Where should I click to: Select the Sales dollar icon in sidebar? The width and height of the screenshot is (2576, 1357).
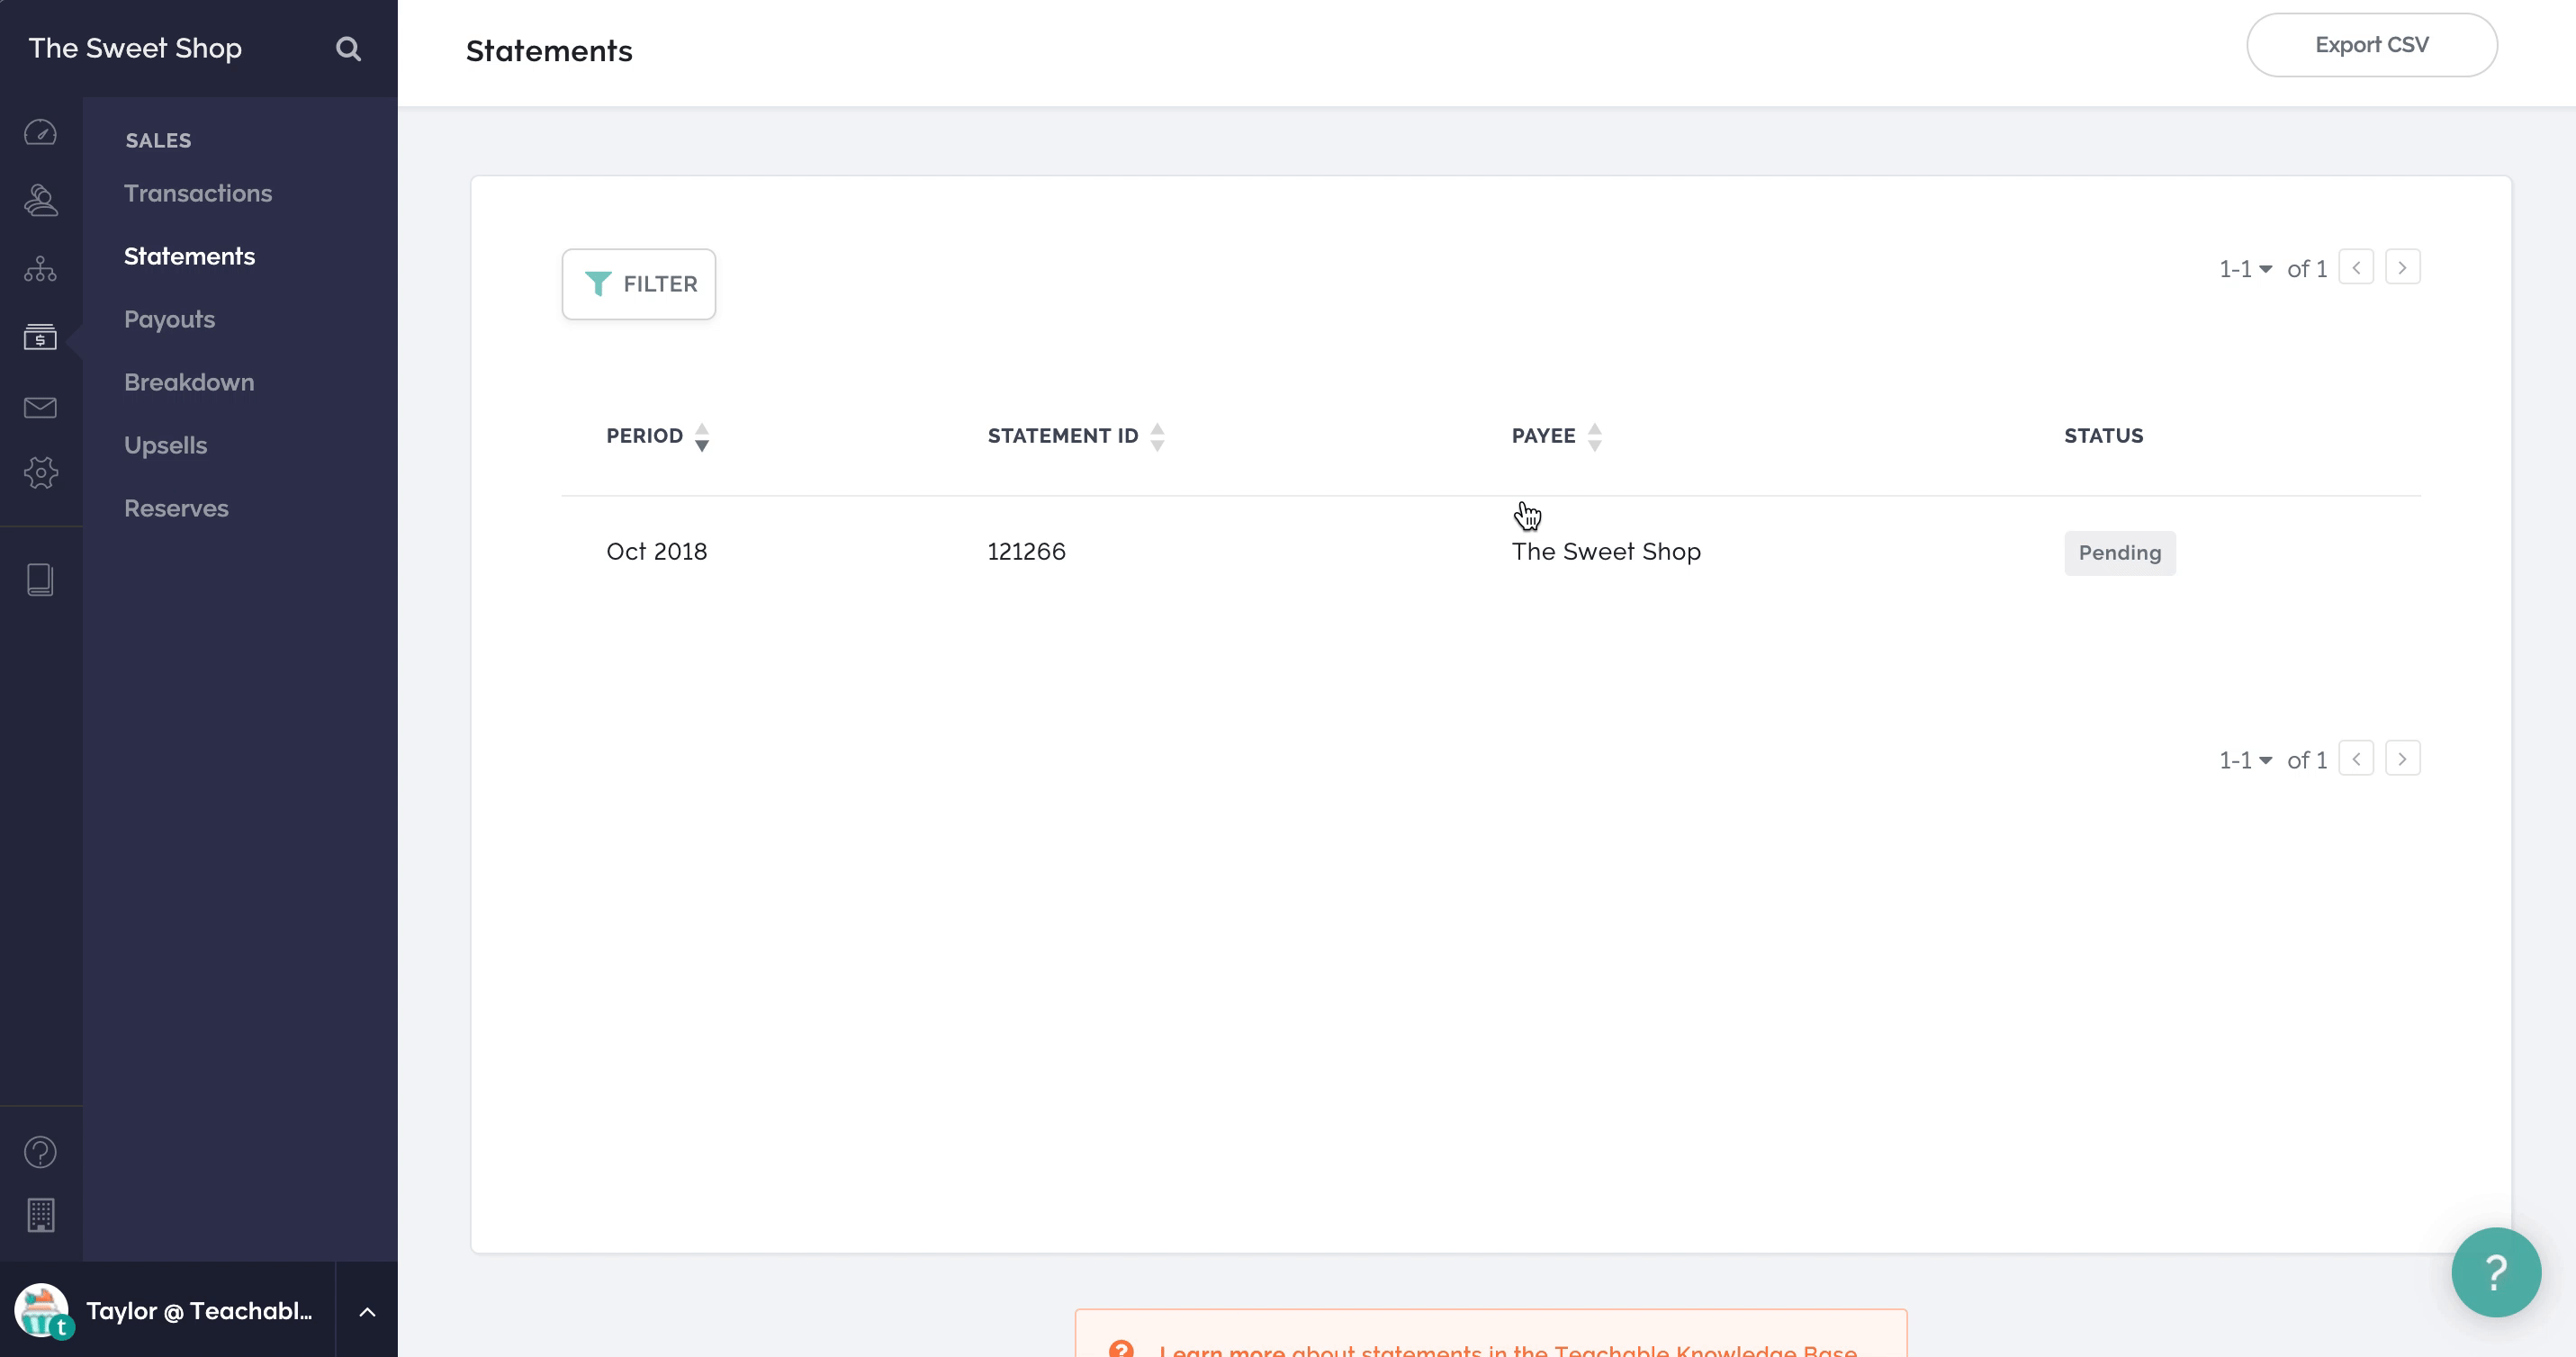click(40, 337)
